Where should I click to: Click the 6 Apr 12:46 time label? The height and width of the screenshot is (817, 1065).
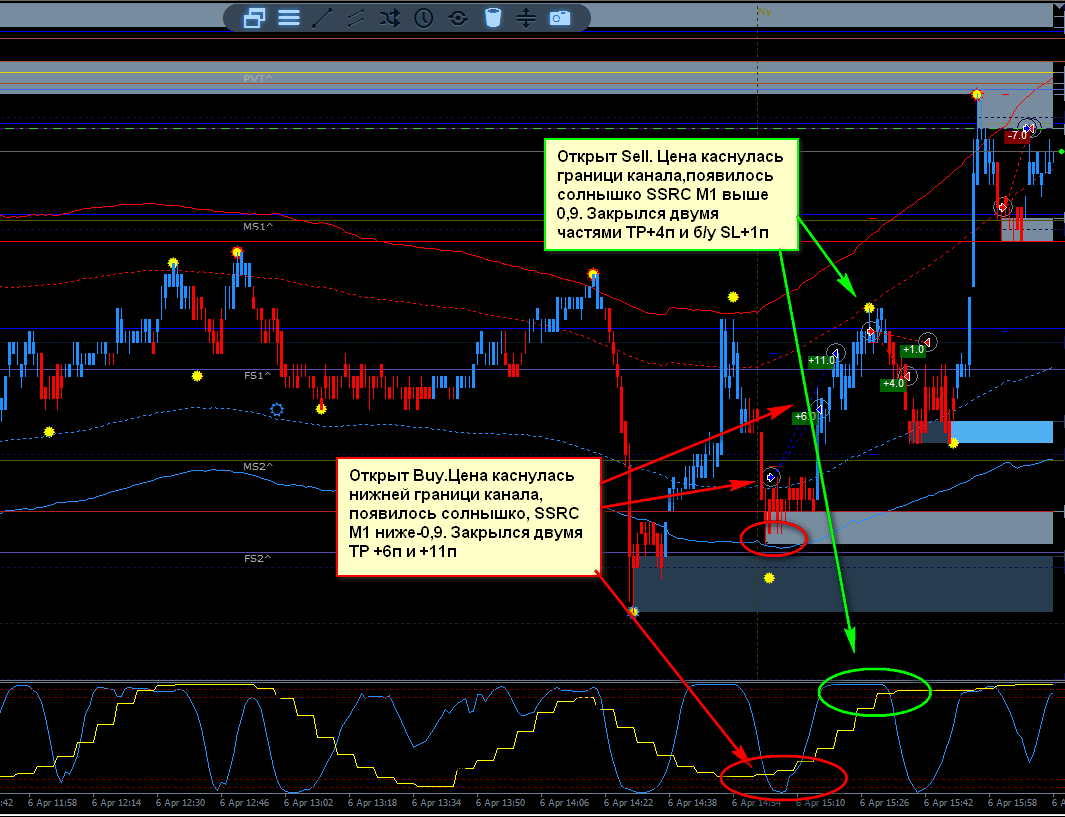pyautogui.click(x=247, y=803)
